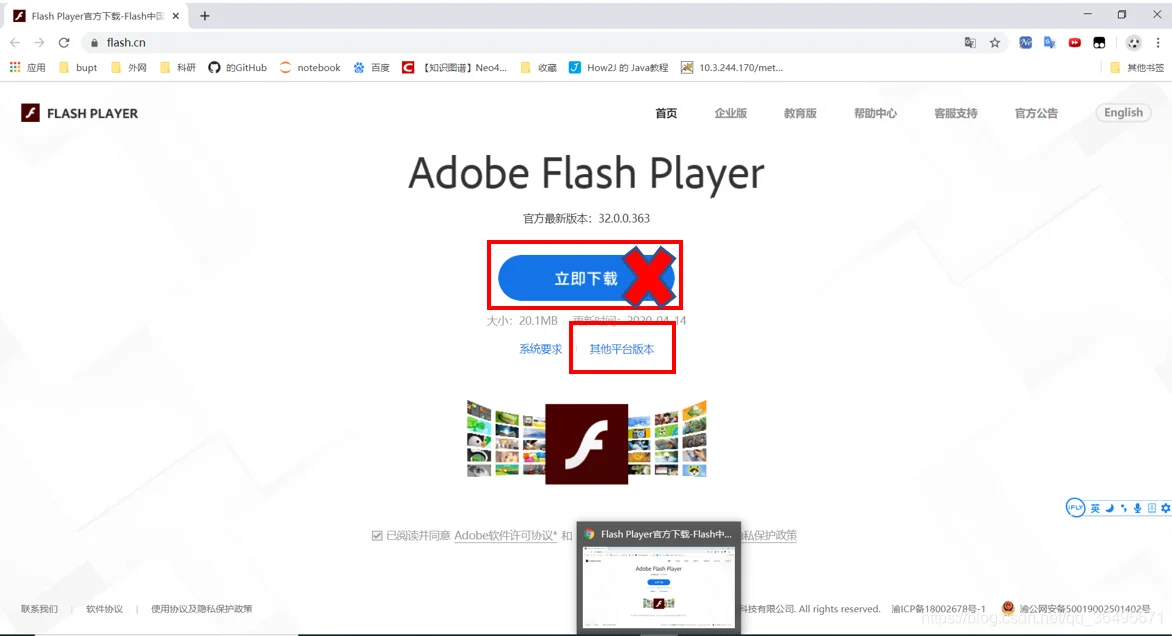This screenshot has width=1172, height=636.
Task: Expand the 科研 bookmark folder
Action: pos(178,67)
